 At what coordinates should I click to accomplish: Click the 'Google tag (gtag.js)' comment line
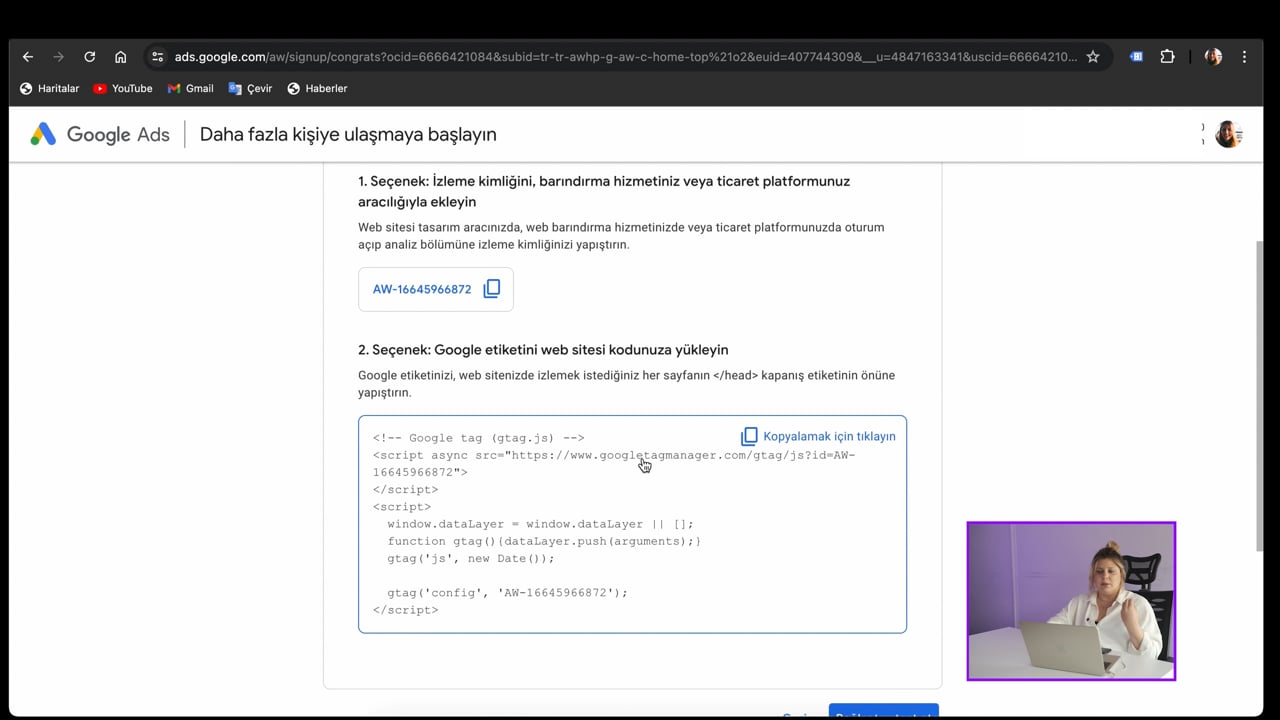click(479, 438)
